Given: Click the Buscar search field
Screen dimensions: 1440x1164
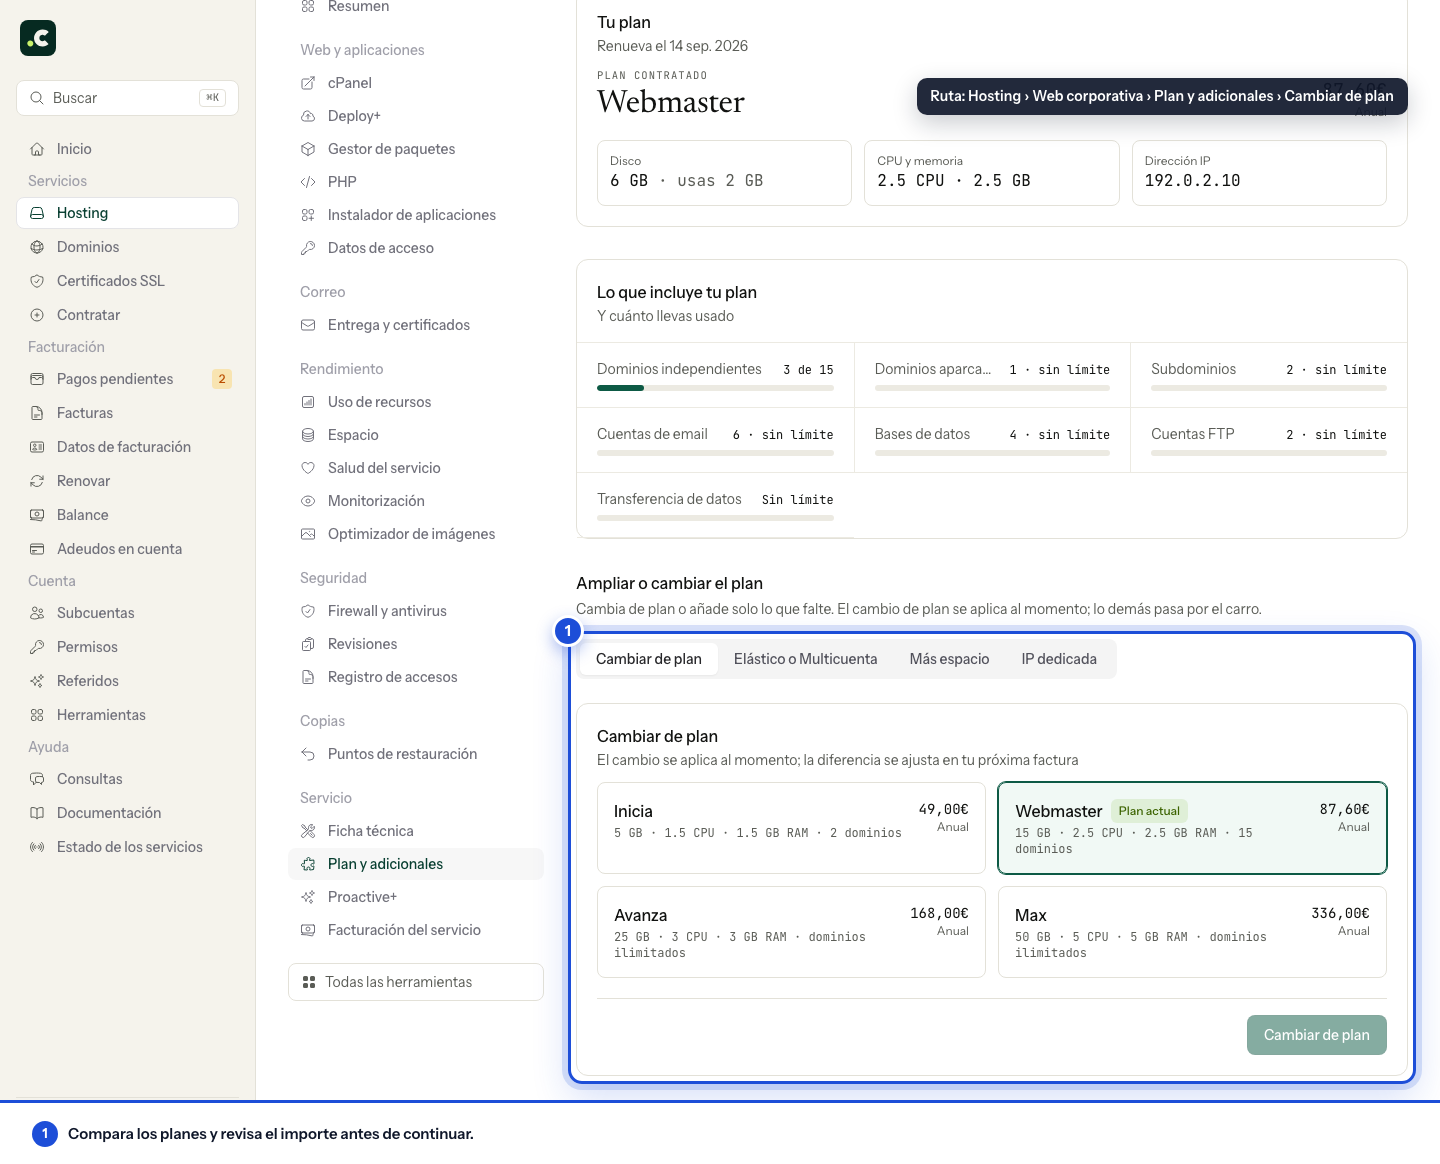Looking at the screenshot, I should point(127,98).
